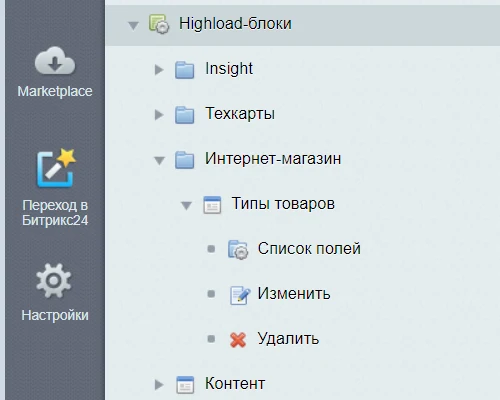Image resolution: width=500 pixels, height=400 pixels.
Task: Open the Типы товаров highload block
Action: click(283, 203)
